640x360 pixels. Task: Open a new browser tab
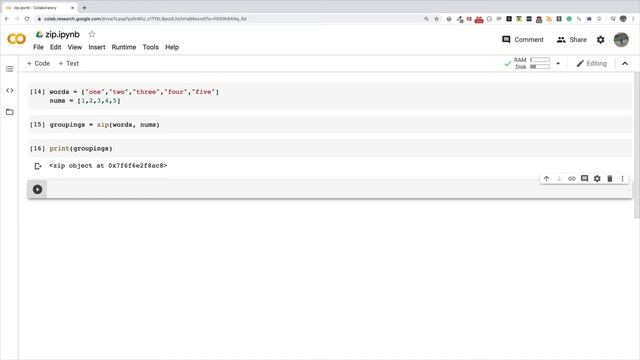pos(84,8)
